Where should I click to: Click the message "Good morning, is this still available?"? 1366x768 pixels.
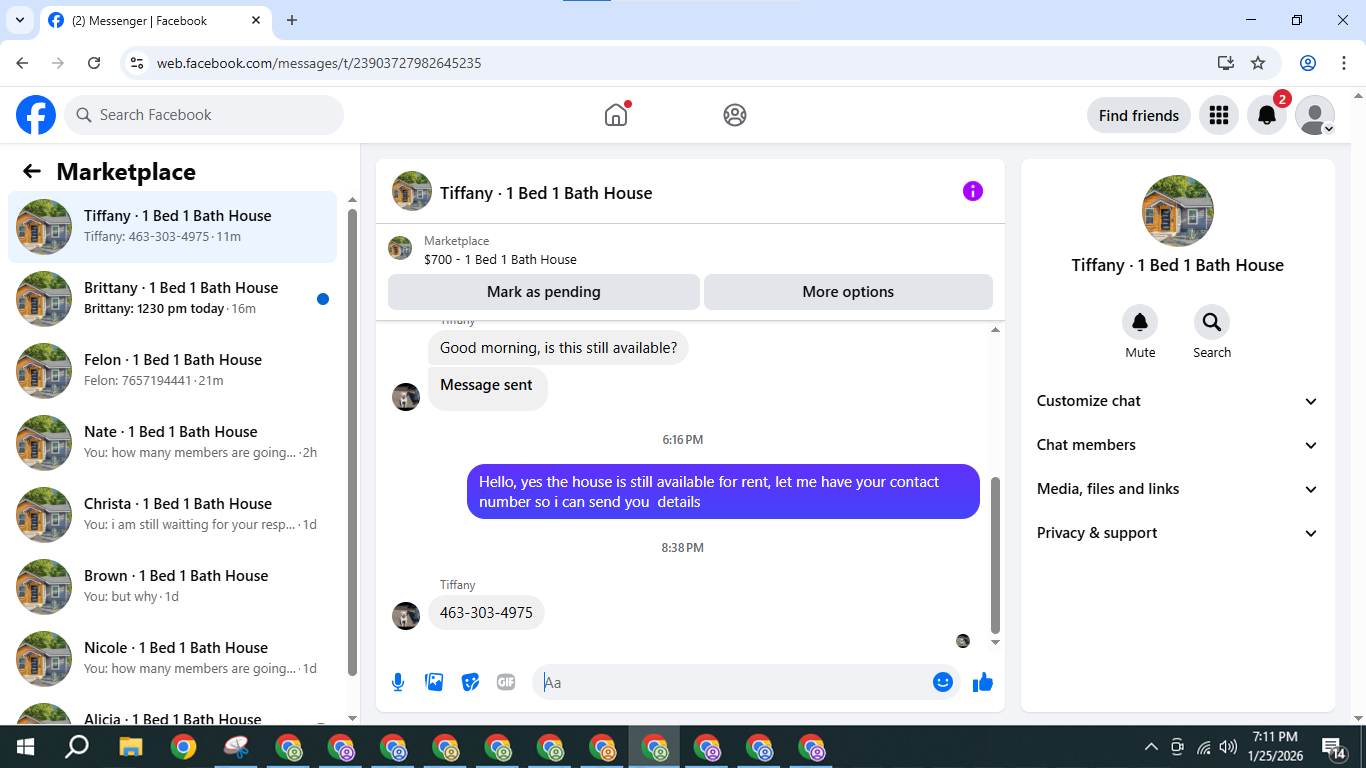(x=558, y=348)
